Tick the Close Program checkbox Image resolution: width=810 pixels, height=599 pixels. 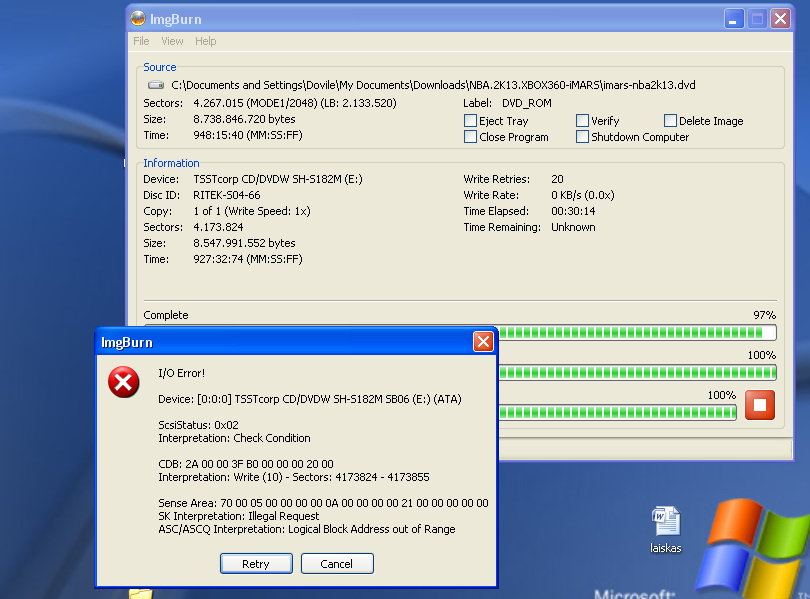470,136
